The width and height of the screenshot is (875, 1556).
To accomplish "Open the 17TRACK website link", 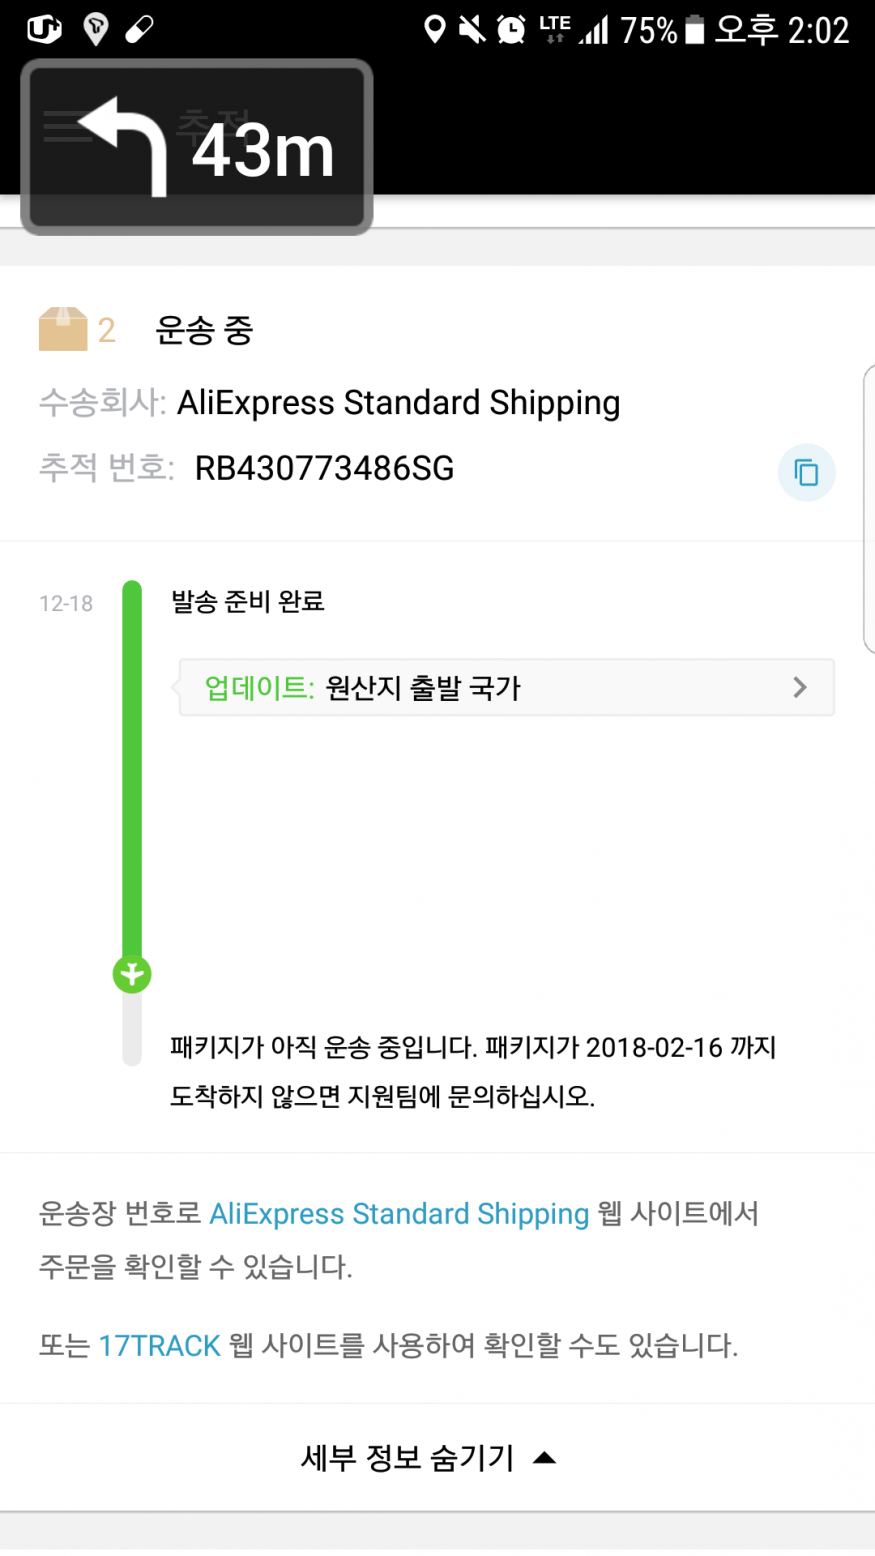I will click(159, 1346).
